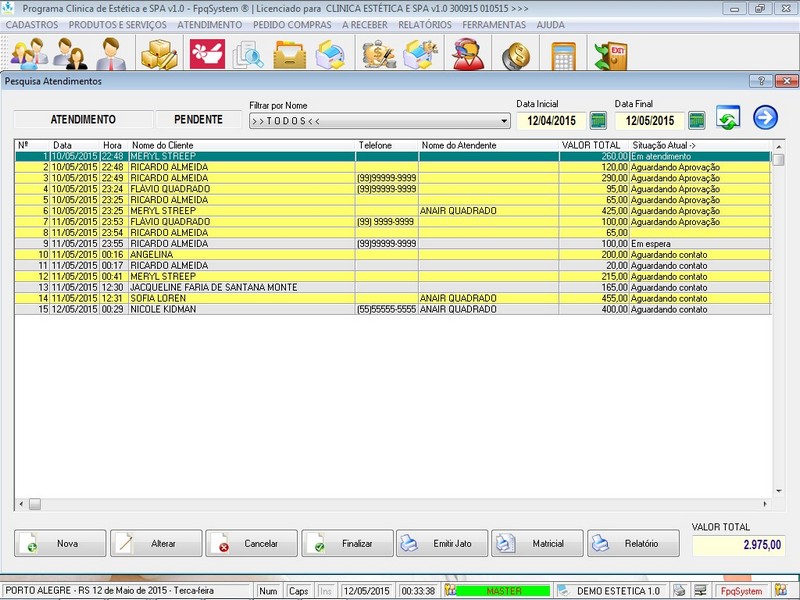Click the Emitir Jato print button
This screenshot has height=600, width=800.
pos(441,544)
